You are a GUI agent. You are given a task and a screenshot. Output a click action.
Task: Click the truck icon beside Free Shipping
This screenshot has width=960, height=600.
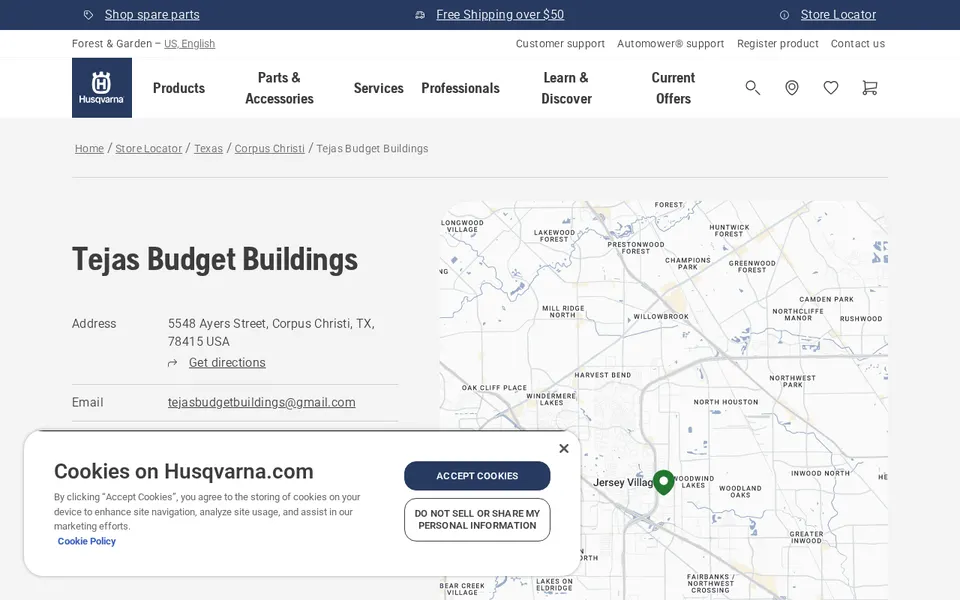(420, 15)
